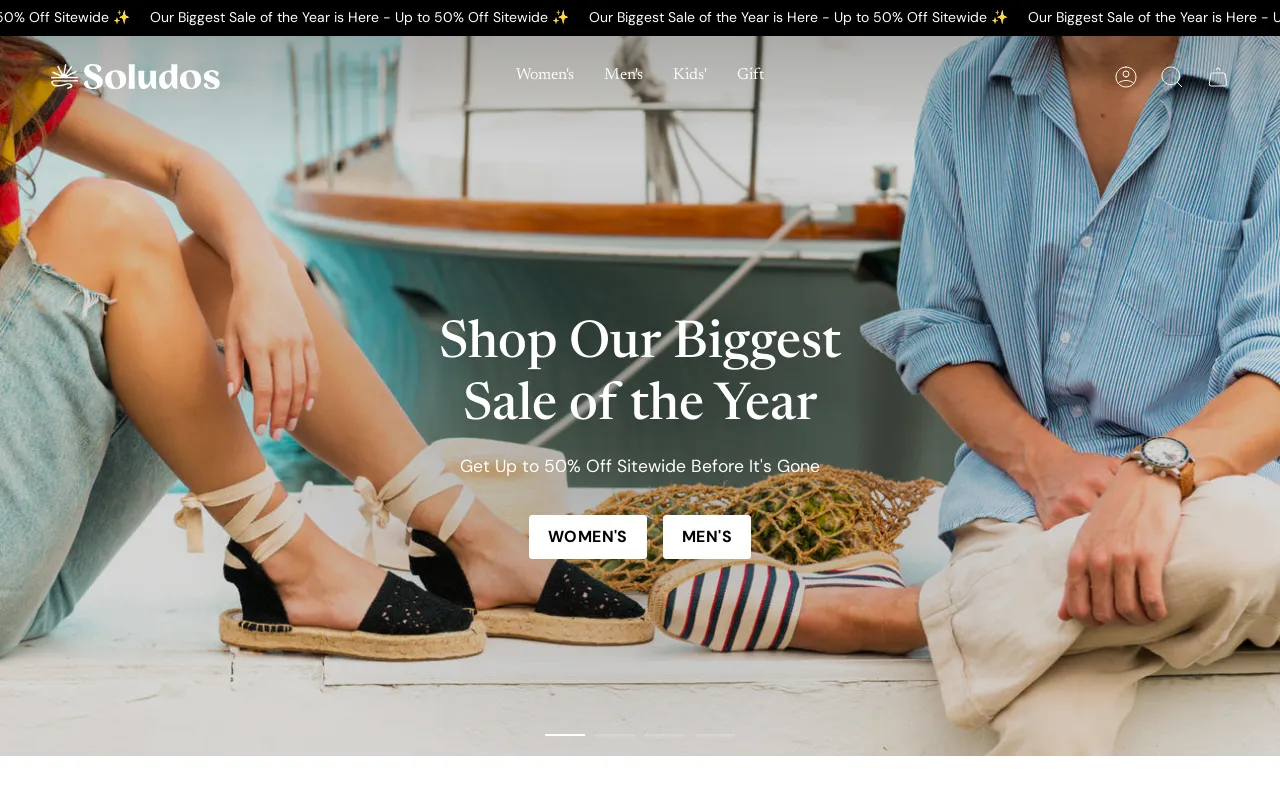This screenshot has width=1280, height=800.
Task: Open the Gift navigation menu
Action: click(750, 74)
